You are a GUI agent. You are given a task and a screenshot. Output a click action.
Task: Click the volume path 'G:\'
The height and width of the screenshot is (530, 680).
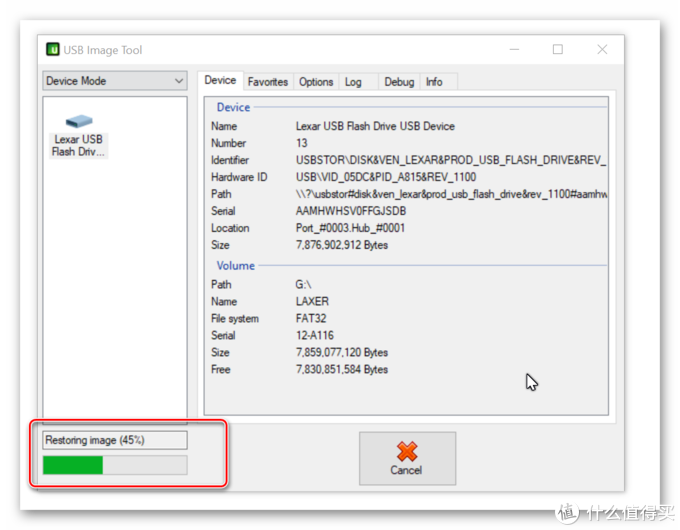click(x=303, y=285)
